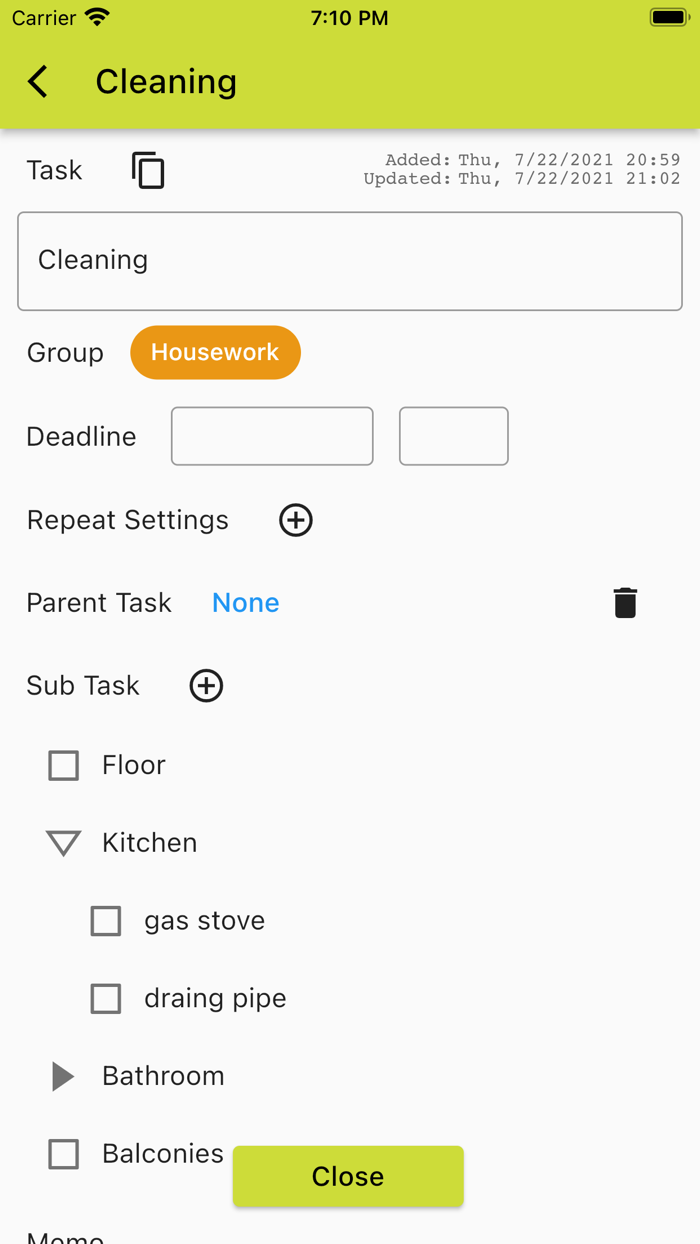The width and height of the screenshot is (700, 1244).
Task: Delete the parent task with trash icon
Action: [x=625, y=602]
